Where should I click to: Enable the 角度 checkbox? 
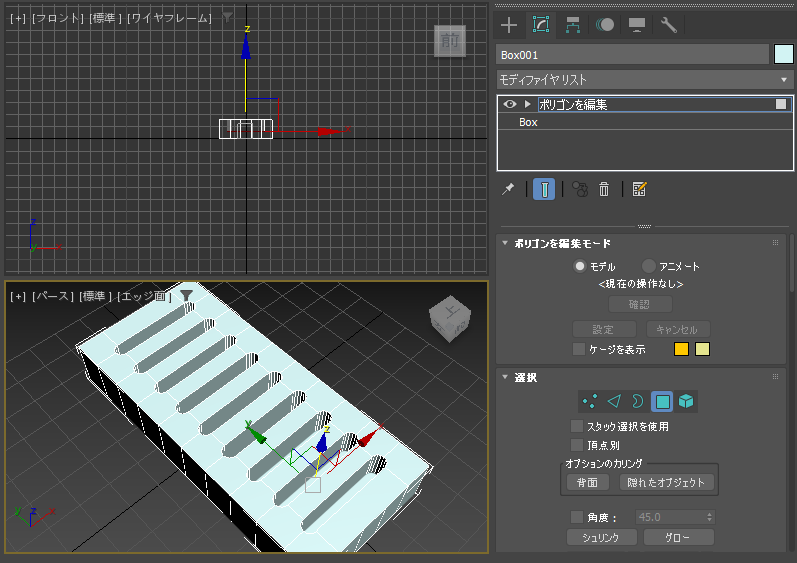(x=577, y=517)
